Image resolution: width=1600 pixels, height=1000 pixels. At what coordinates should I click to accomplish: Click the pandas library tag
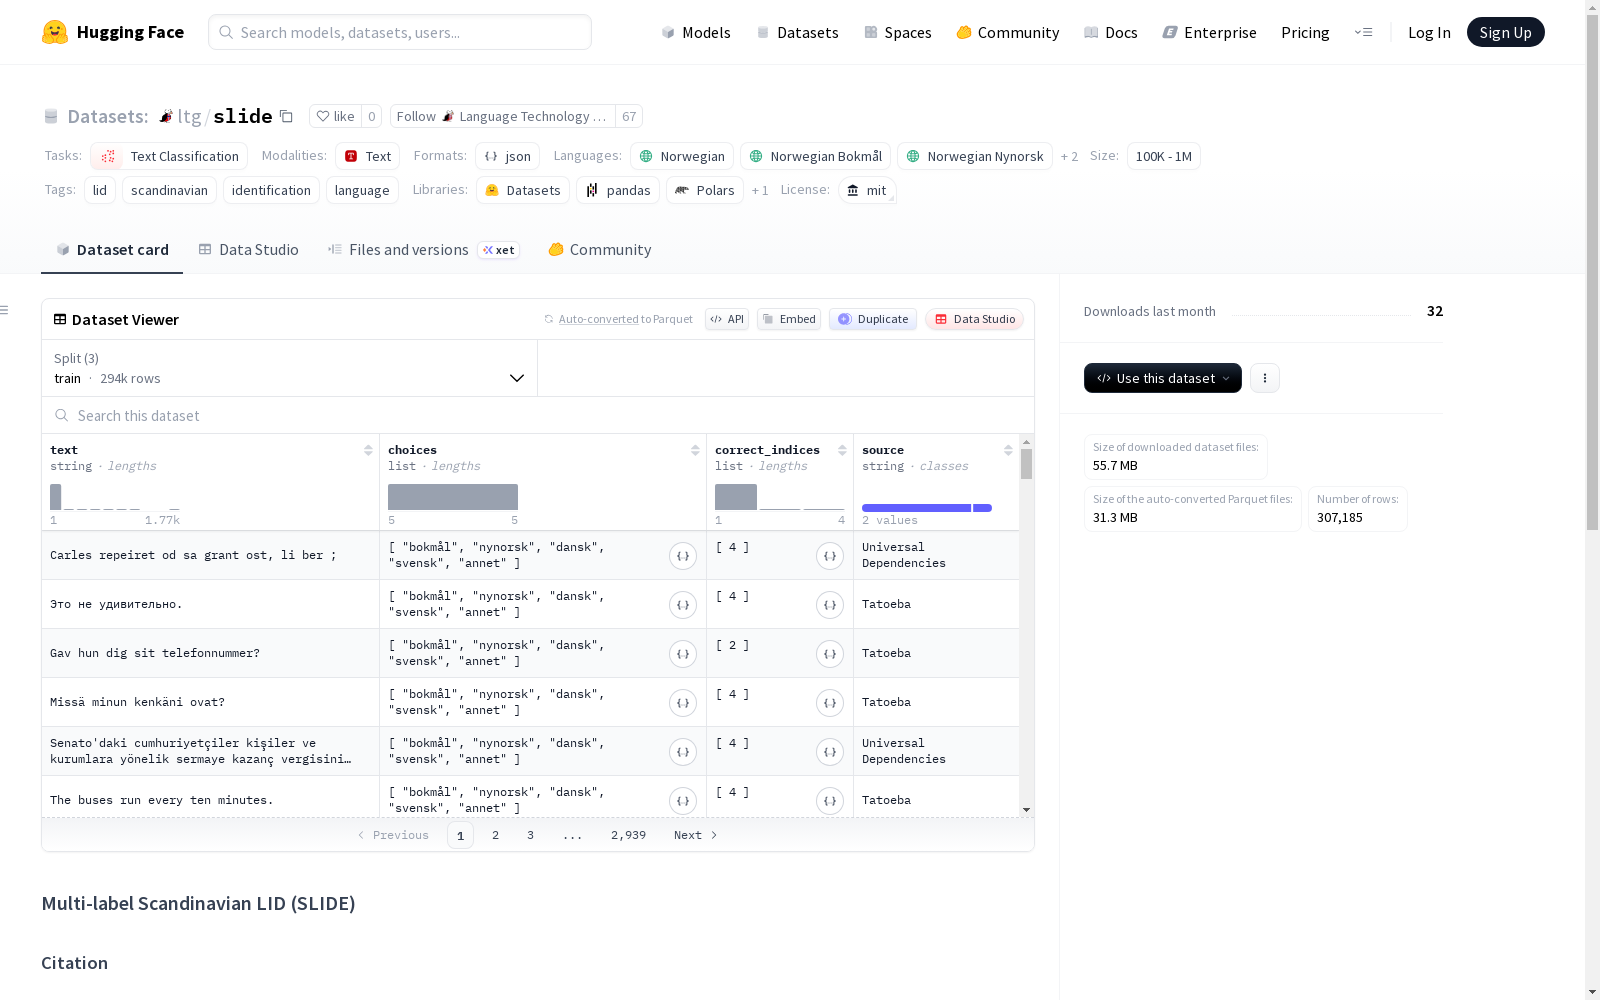pos(618,190)
